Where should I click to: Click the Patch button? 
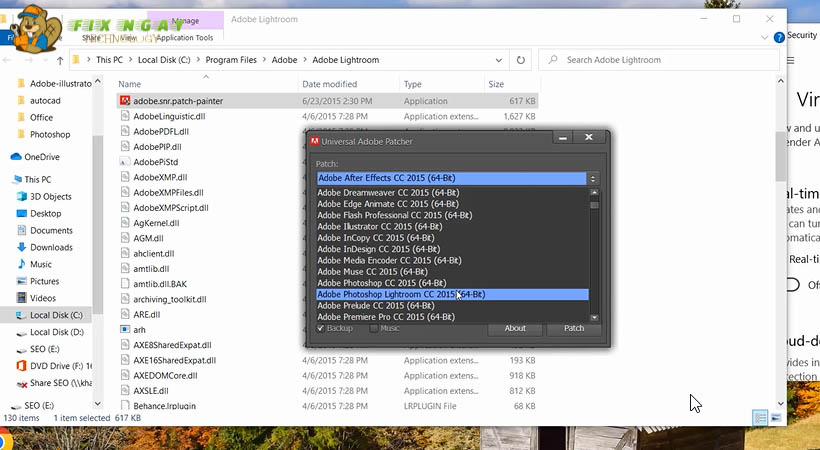pos(574,328)
